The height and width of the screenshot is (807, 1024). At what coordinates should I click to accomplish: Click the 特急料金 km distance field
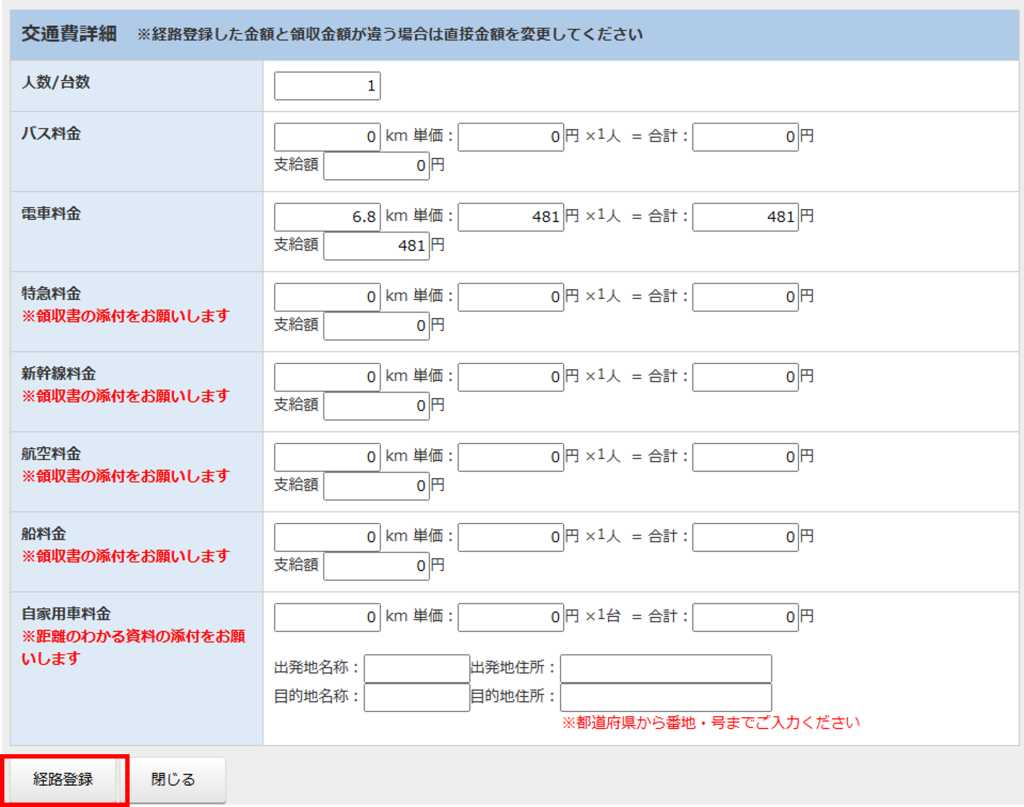click(327, 297)
